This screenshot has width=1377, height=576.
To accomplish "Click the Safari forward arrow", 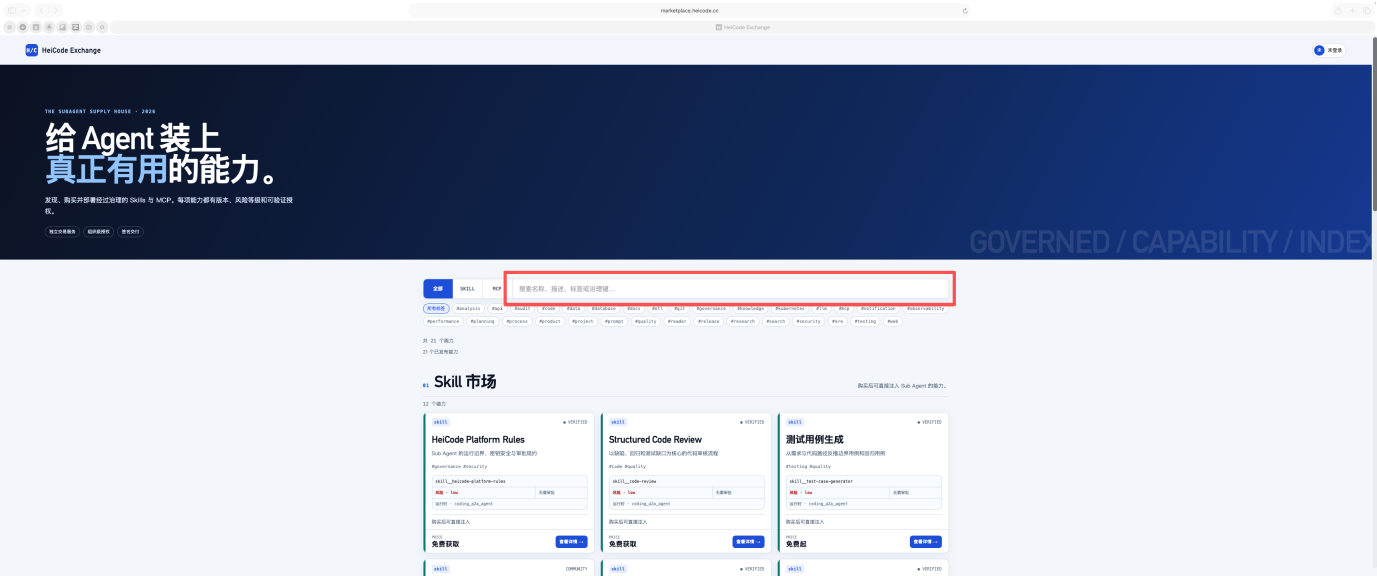I will tap(55, 10).
